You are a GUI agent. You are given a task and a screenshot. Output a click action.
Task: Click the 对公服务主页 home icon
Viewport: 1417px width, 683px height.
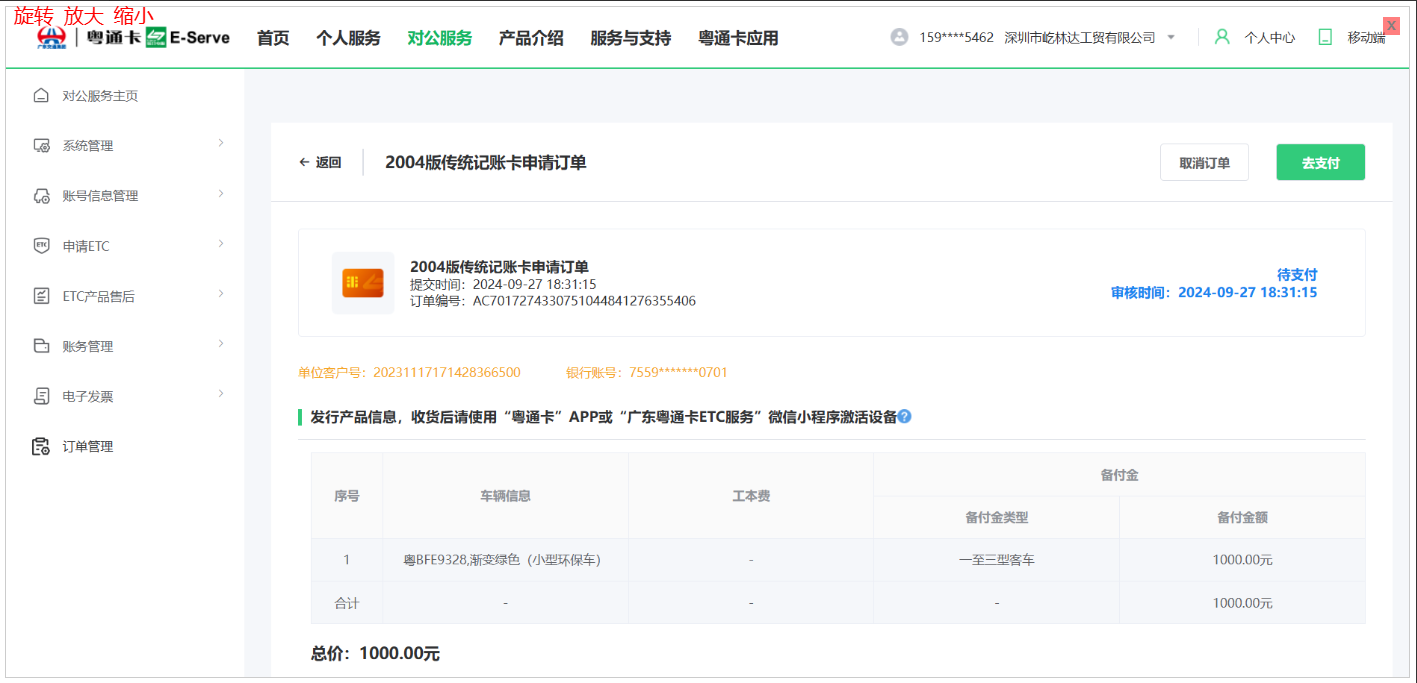[41, 96]
